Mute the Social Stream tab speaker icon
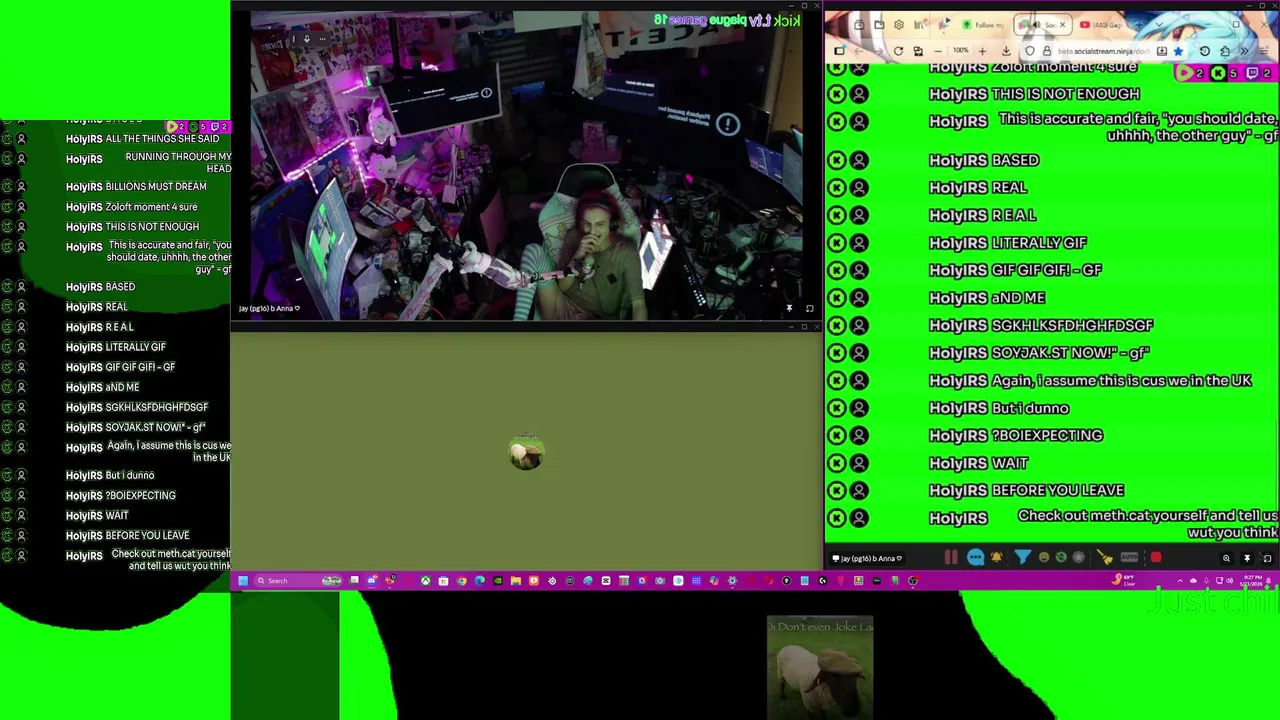This screenshot has height=720, width=1280. tap(1037, 25)
